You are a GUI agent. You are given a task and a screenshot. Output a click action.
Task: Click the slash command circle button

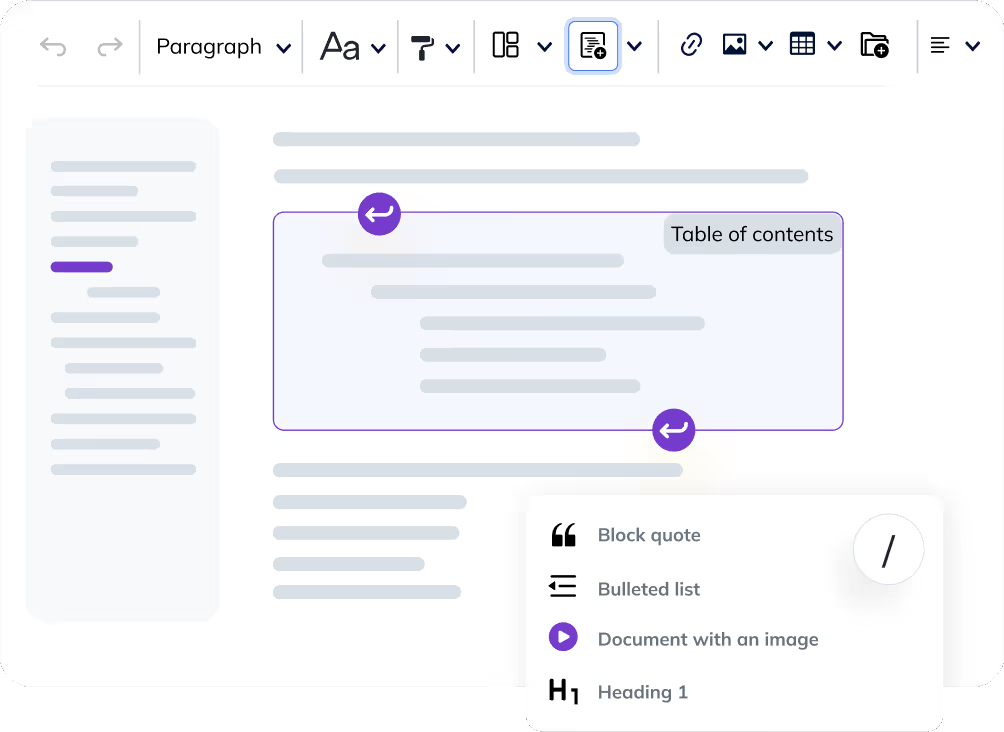(x=888, y=548)
